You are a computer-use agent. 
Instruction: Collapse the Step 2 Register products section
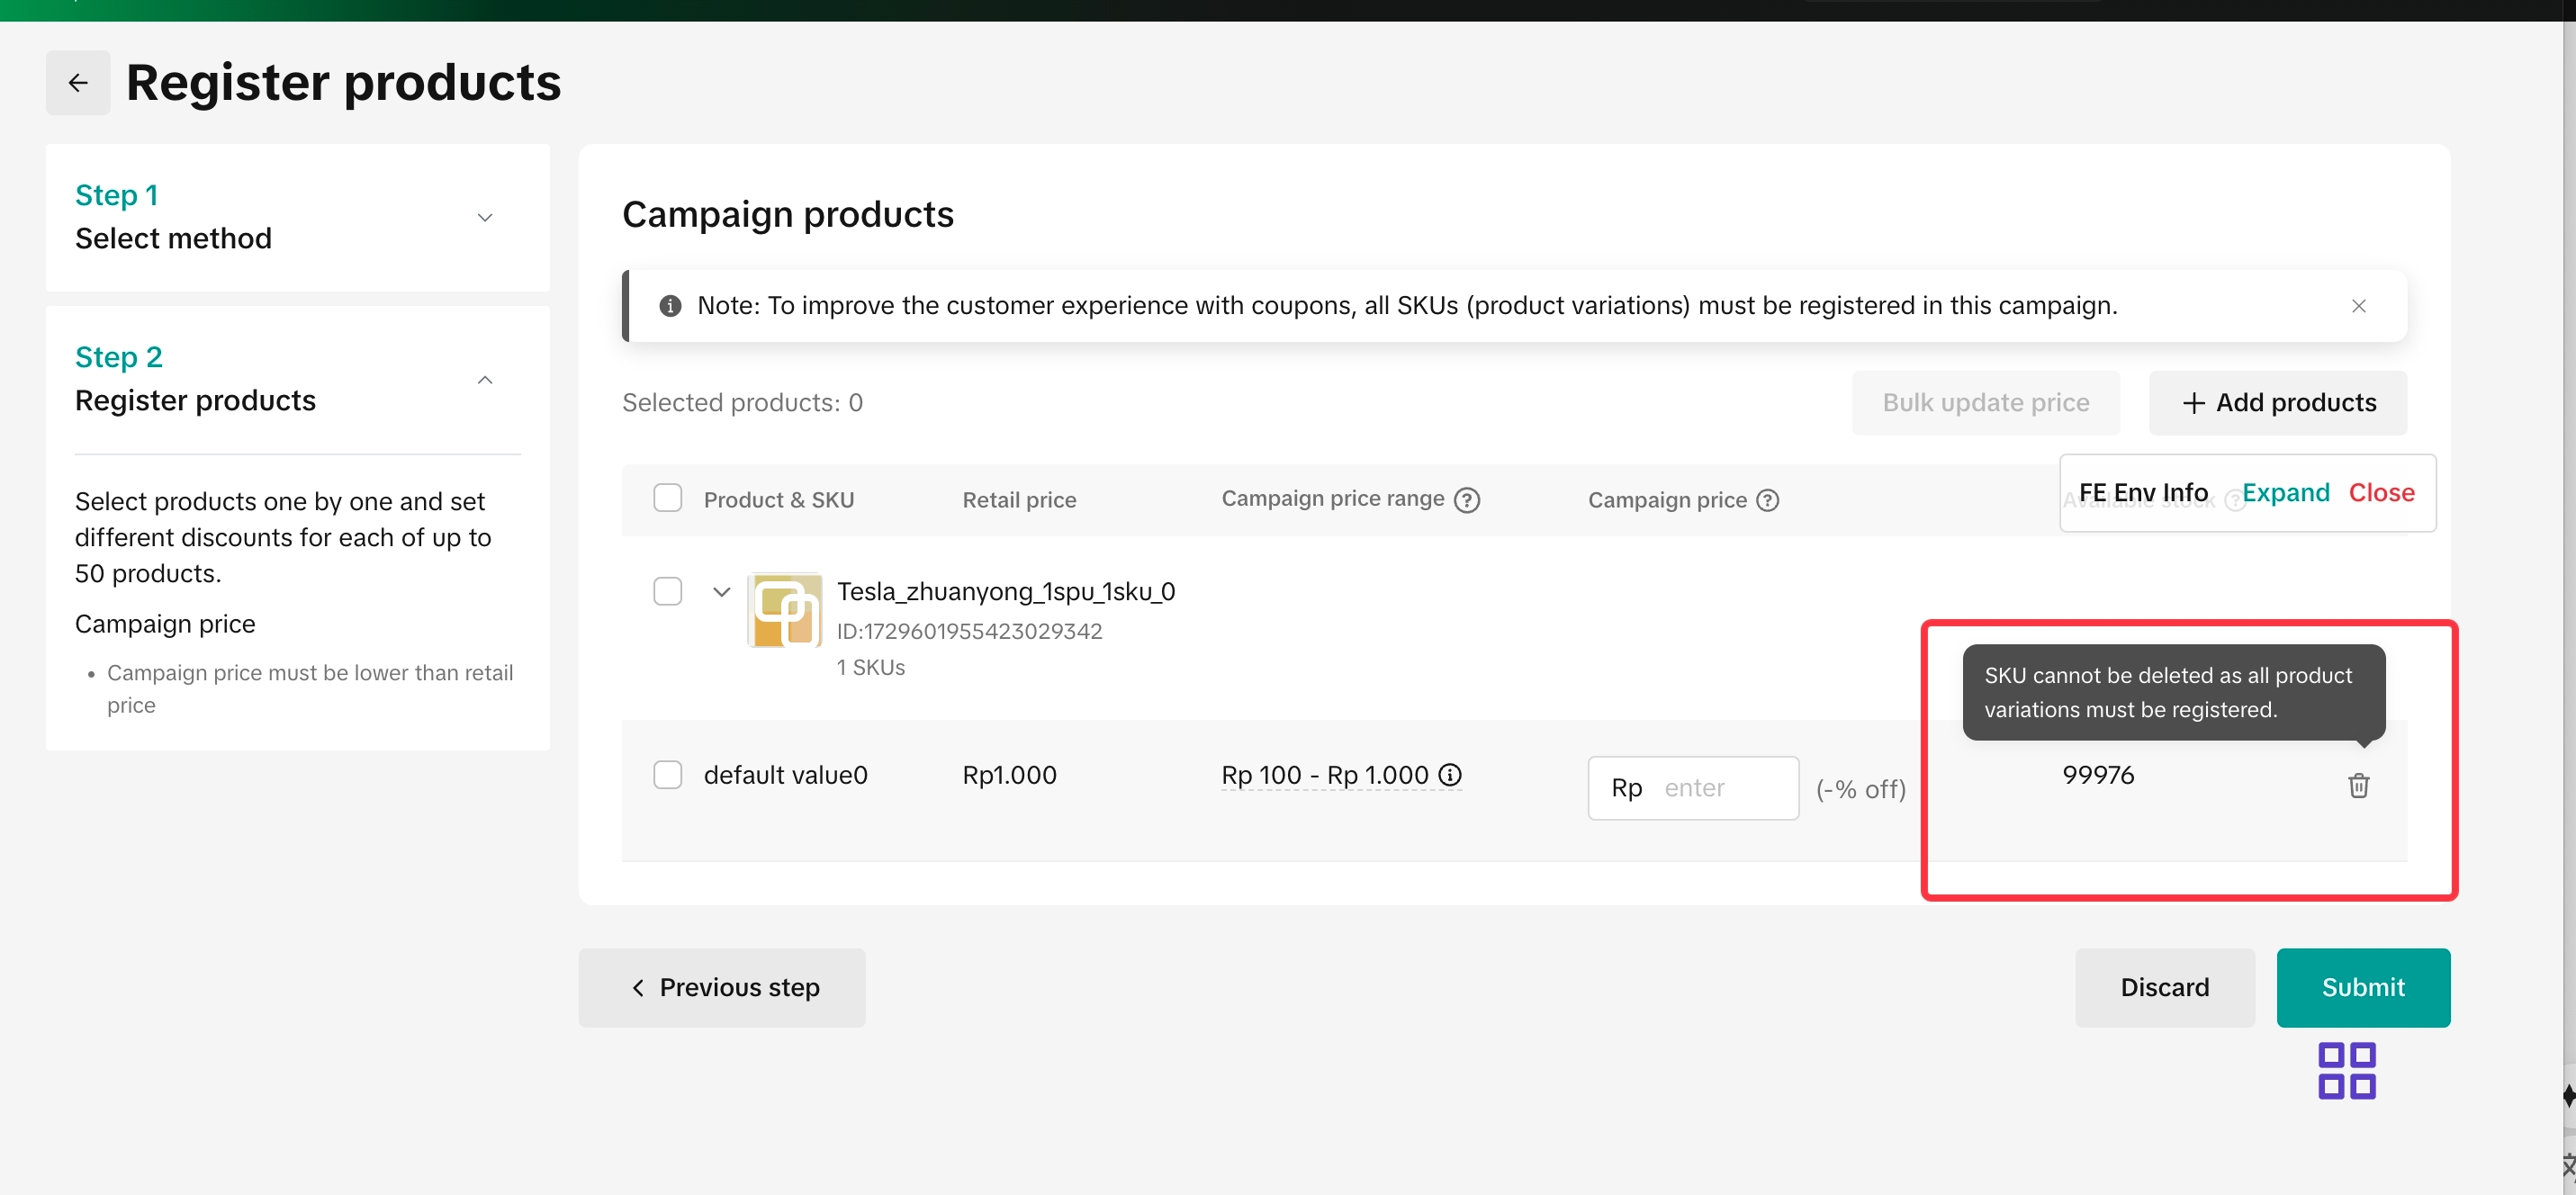pos(485,380)
